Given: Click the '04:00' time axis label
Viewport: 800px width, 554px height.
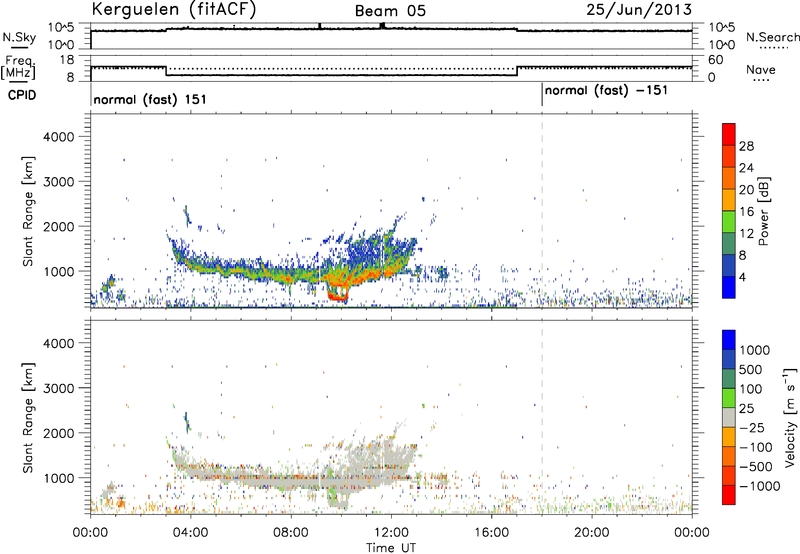Looking at the screenshot, I should coord(190,533).
